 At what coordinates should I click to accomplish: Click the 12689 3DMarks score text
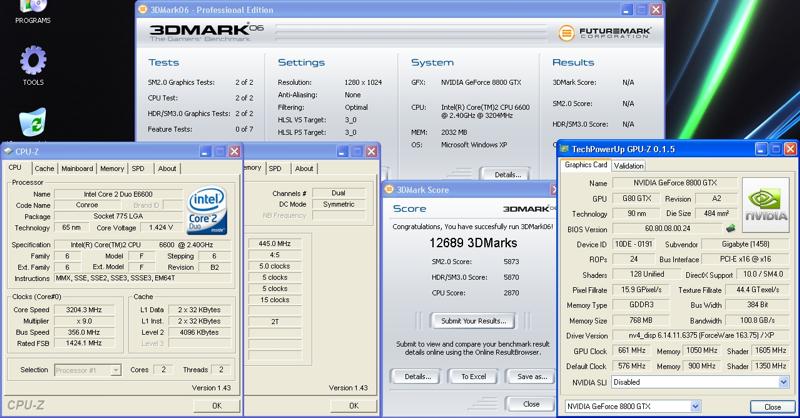(473, 243)
